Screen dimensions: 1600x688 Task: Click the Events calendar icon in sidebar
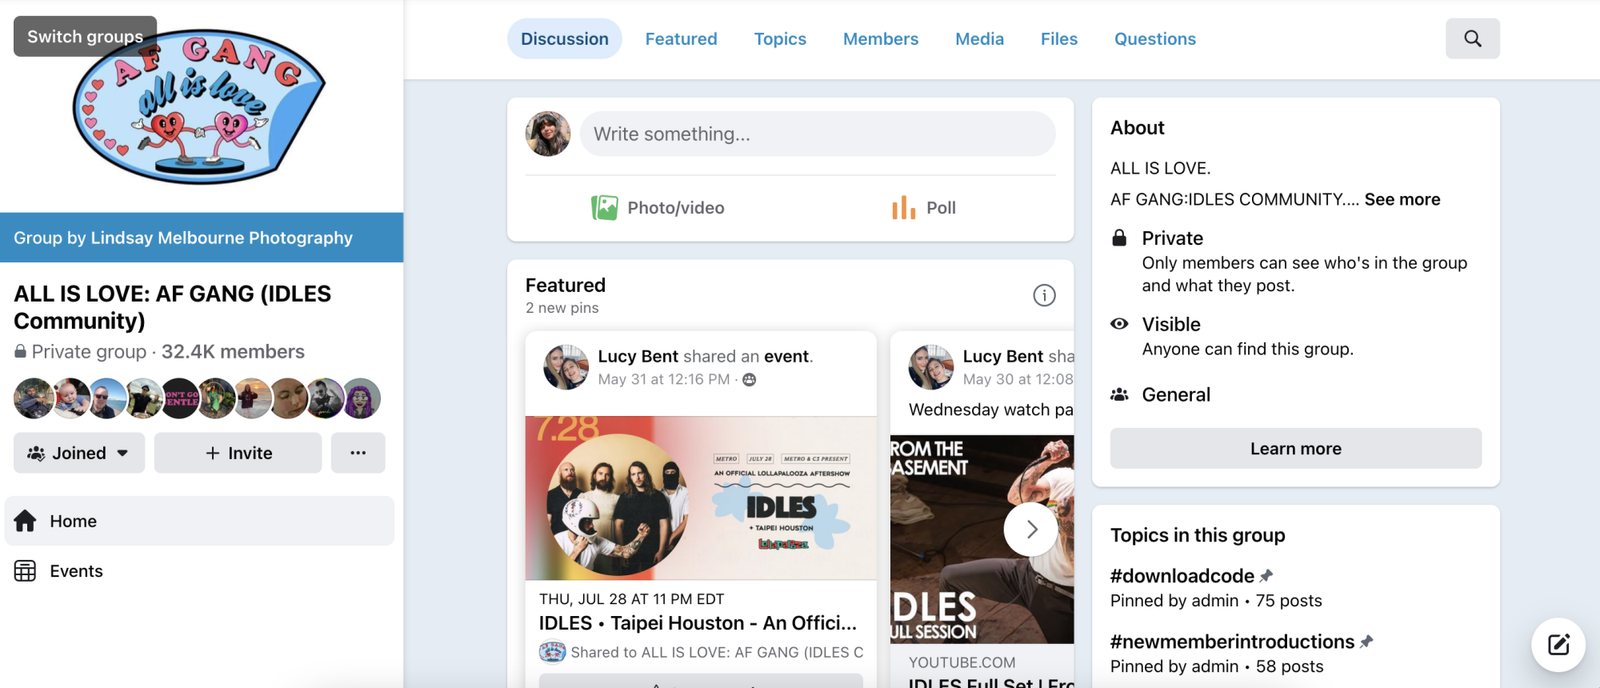click(25, 571)
